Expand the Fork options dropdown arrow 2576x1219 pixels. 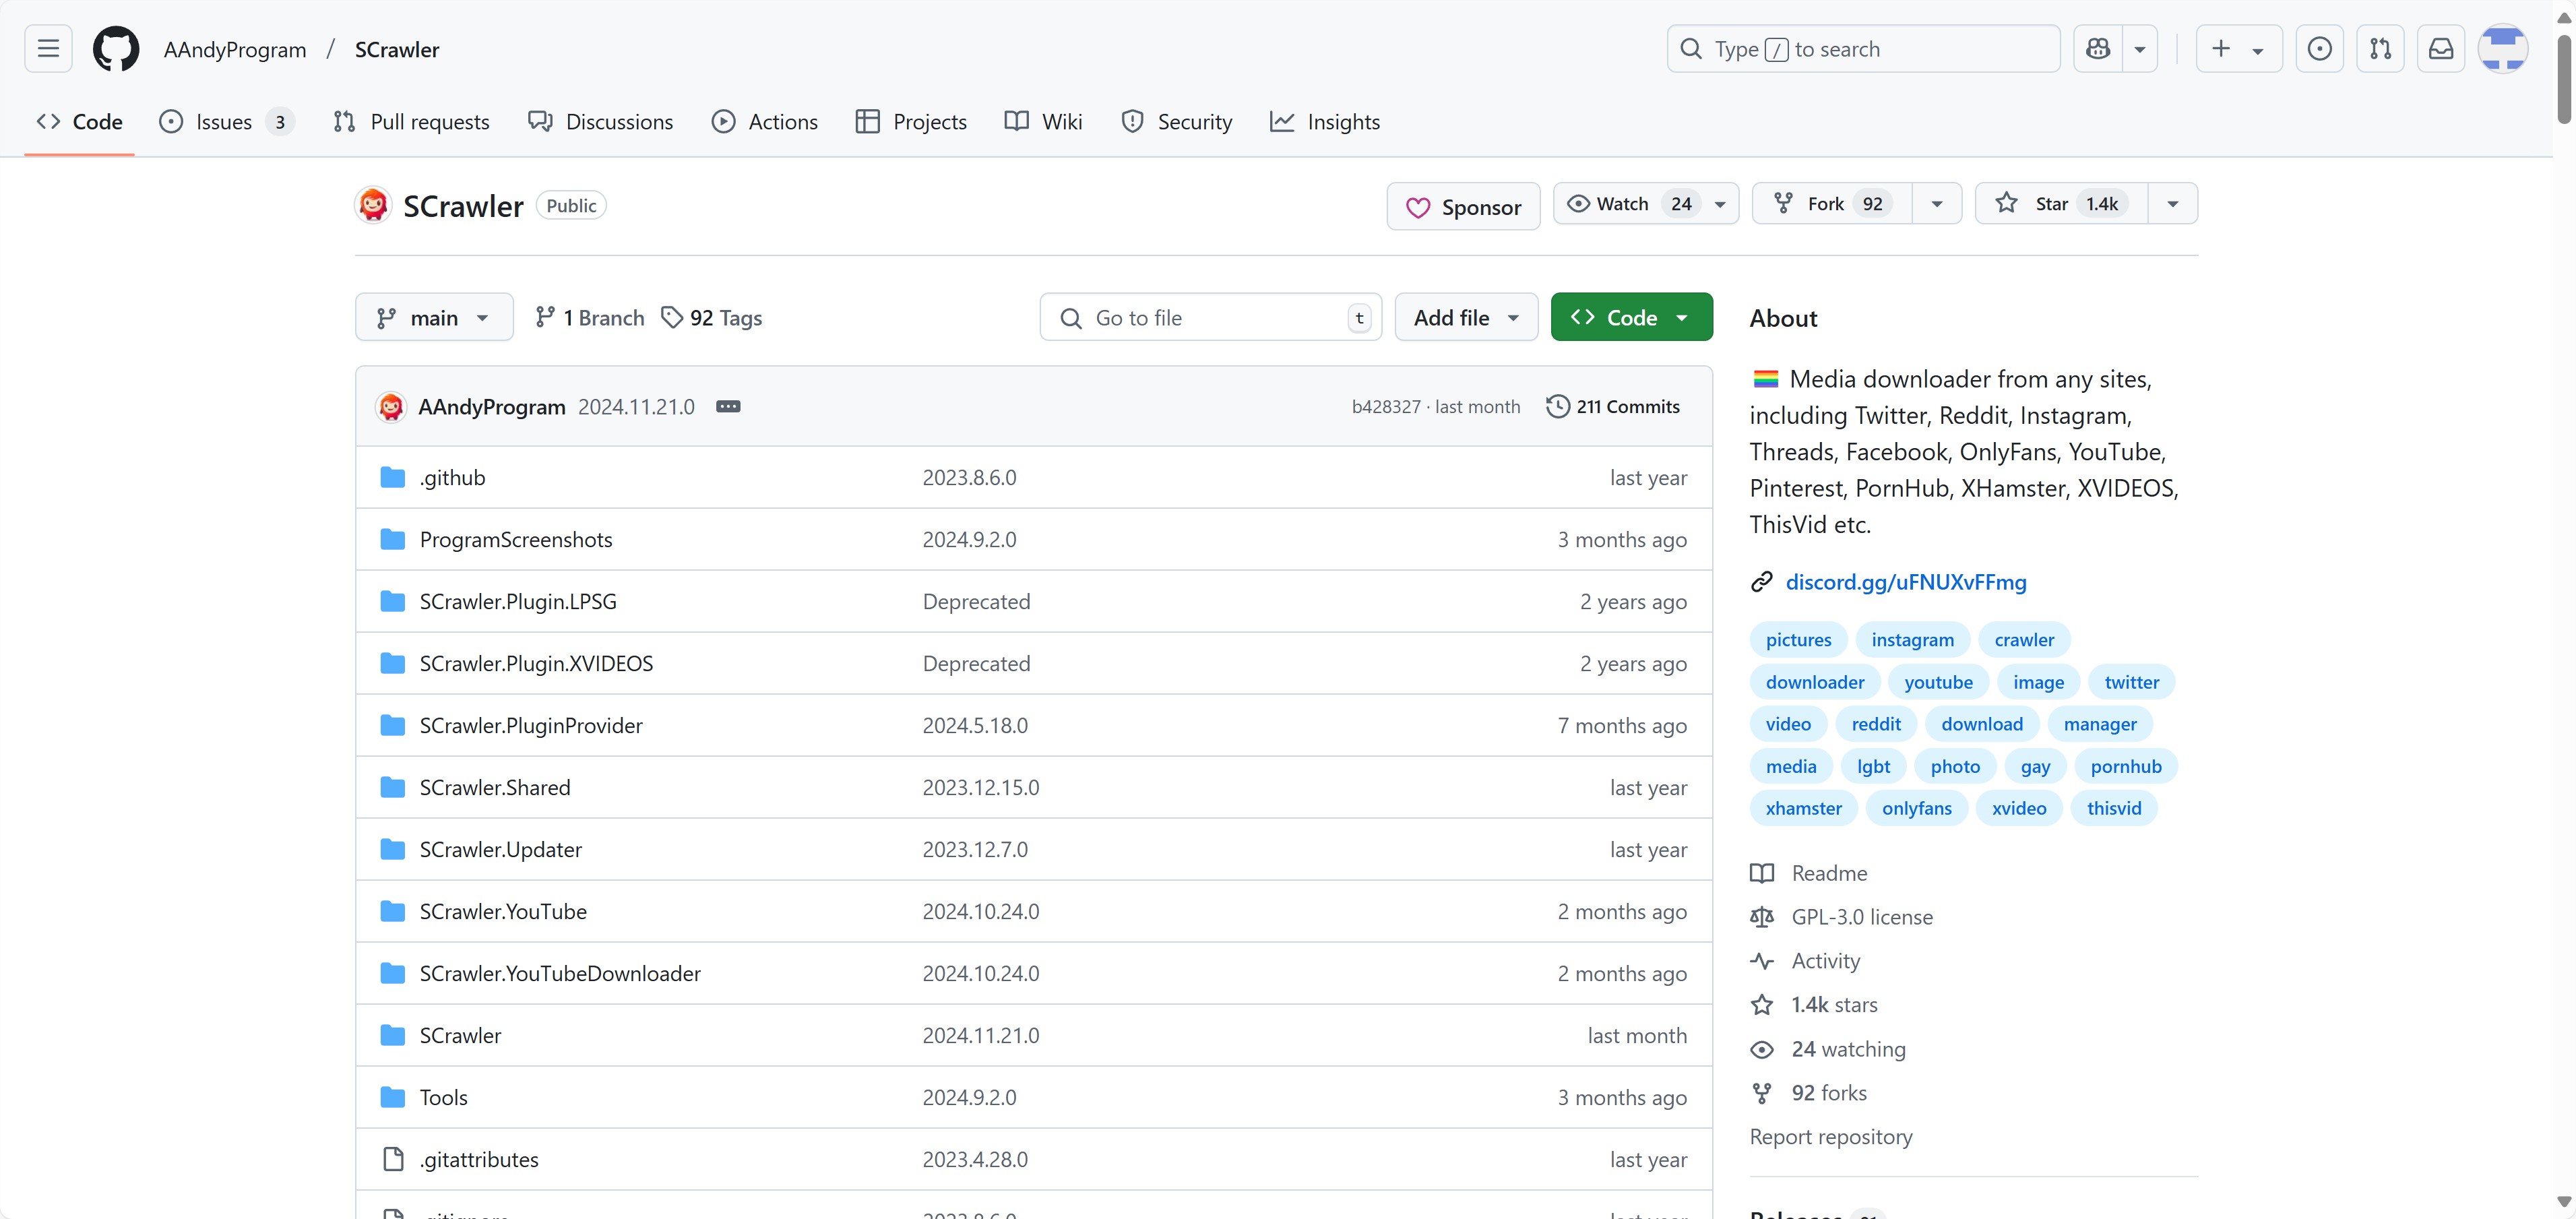(x=1937, y=204)
